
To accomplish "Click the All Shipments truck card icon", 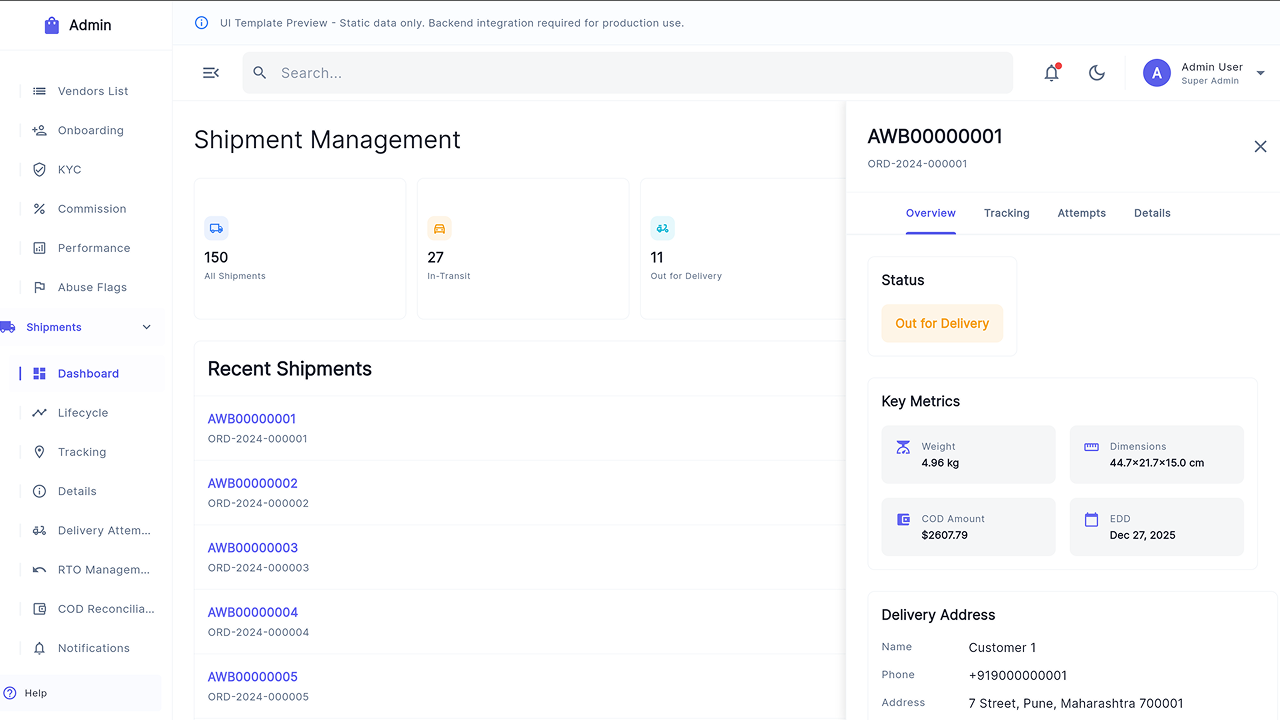I will click(216, 228).
